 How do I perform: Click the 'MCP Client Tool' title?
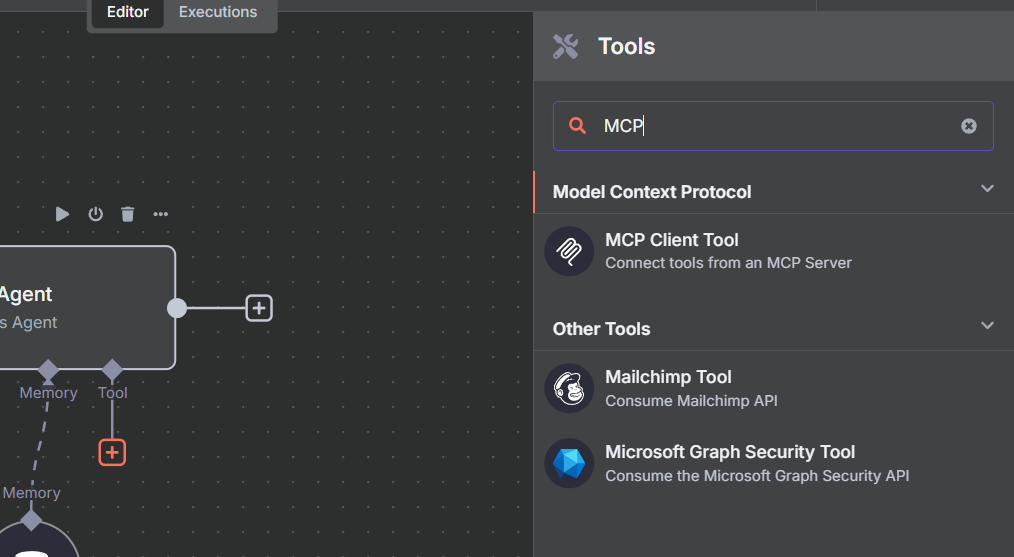coord(671,240)
